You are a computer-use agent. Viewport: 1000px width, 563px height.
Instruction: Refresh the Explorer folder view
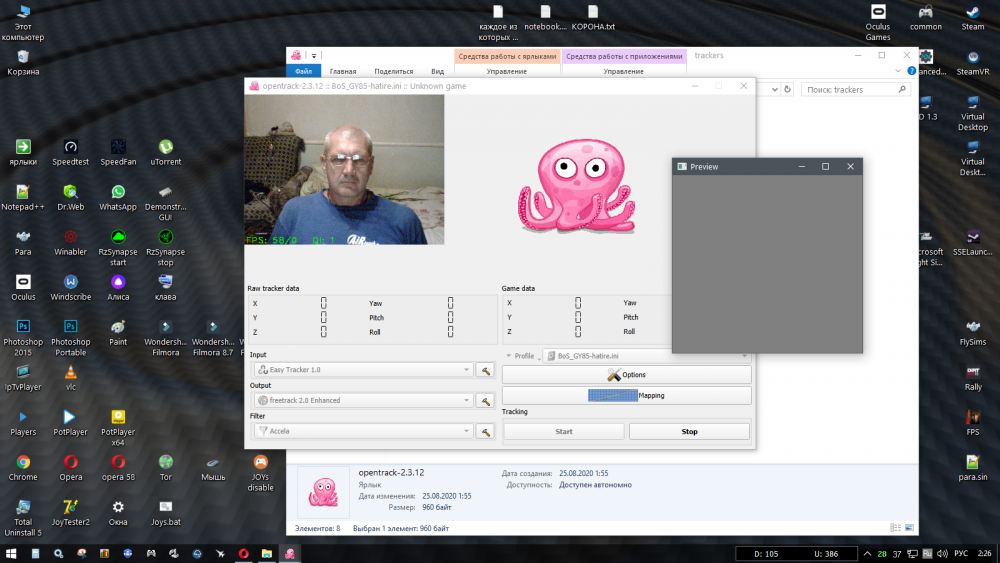tap(787, 90)
